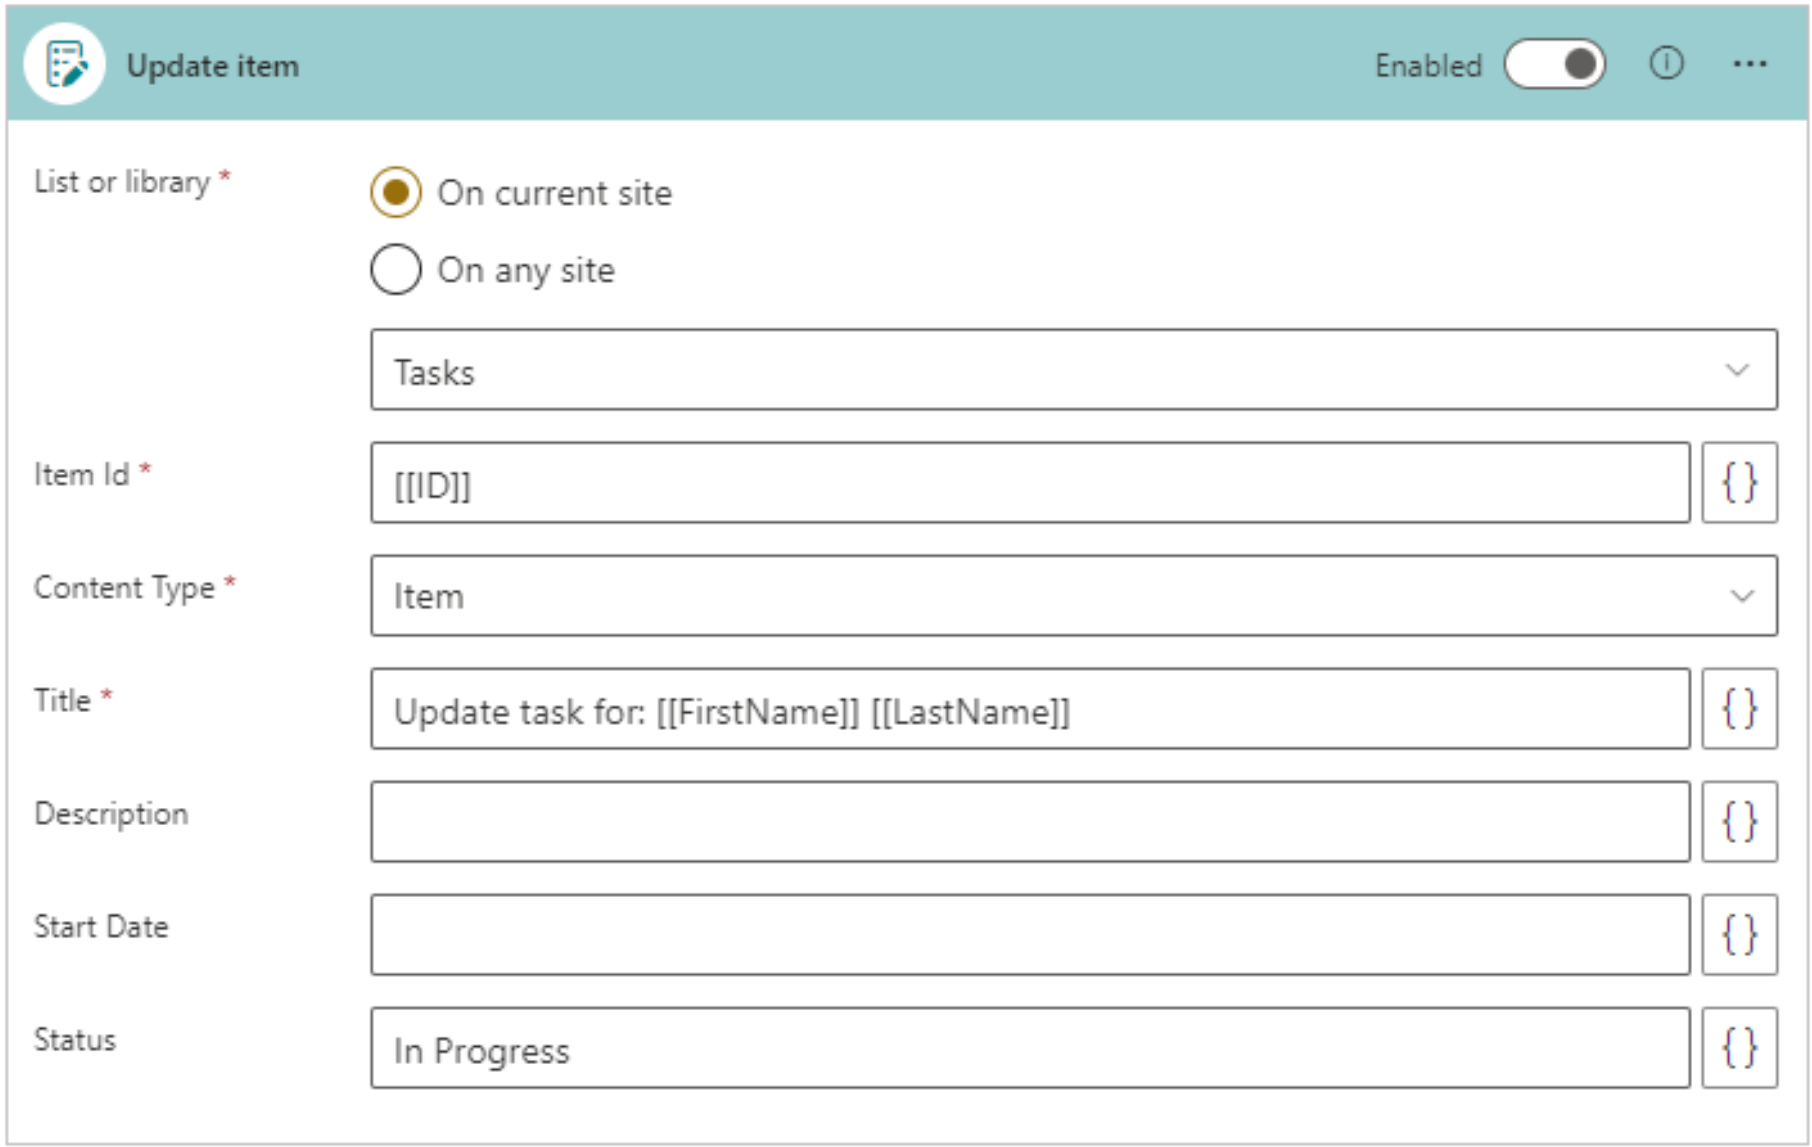
Task: Click into the Item Id field
Action: click(1030, 483)
